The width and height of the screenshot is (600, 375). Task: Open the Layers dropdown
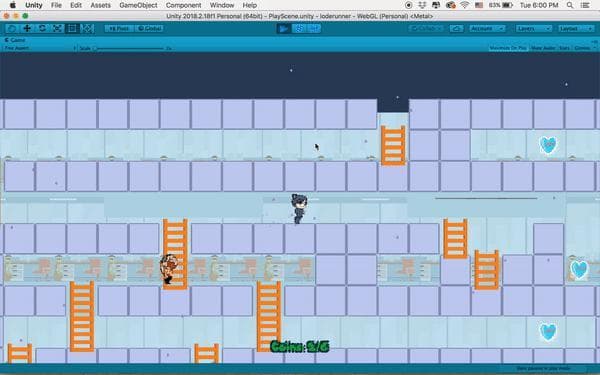(x=533, y=28)
